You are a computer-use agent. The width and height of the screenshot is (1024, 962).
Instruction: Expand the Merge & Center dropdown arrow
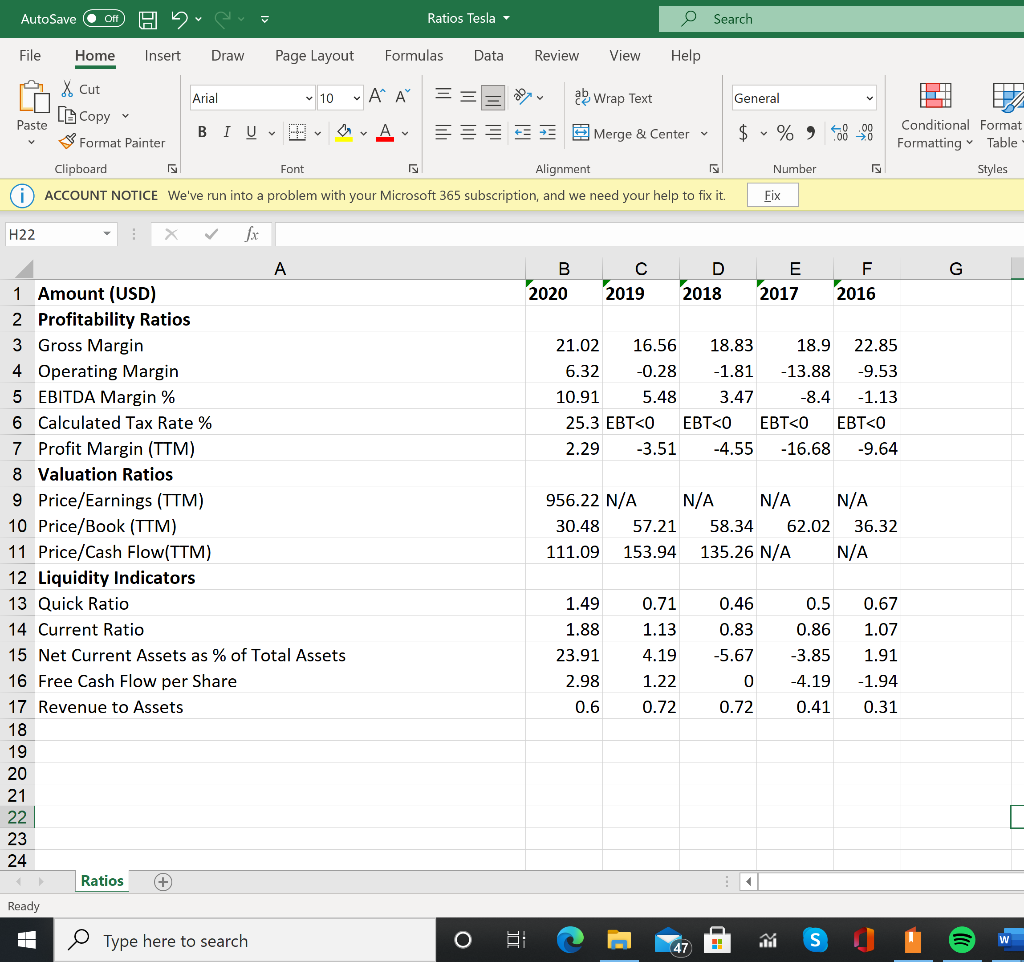pyautogui.click(x=704, y=134)
